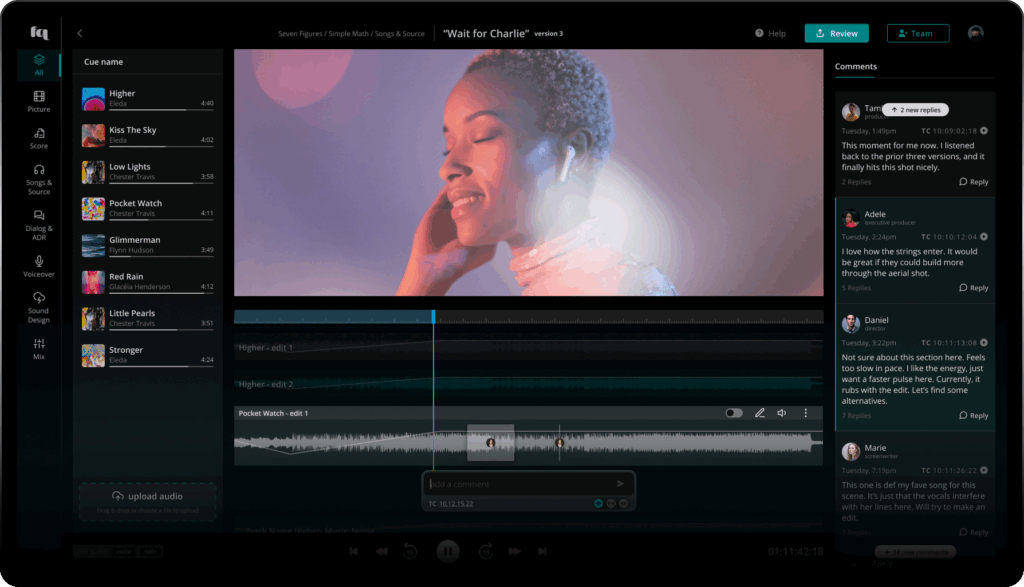This screenshot has width=1024, height=587.
Task: Switch to the All tab in sidebar
Action: [39, 65]
